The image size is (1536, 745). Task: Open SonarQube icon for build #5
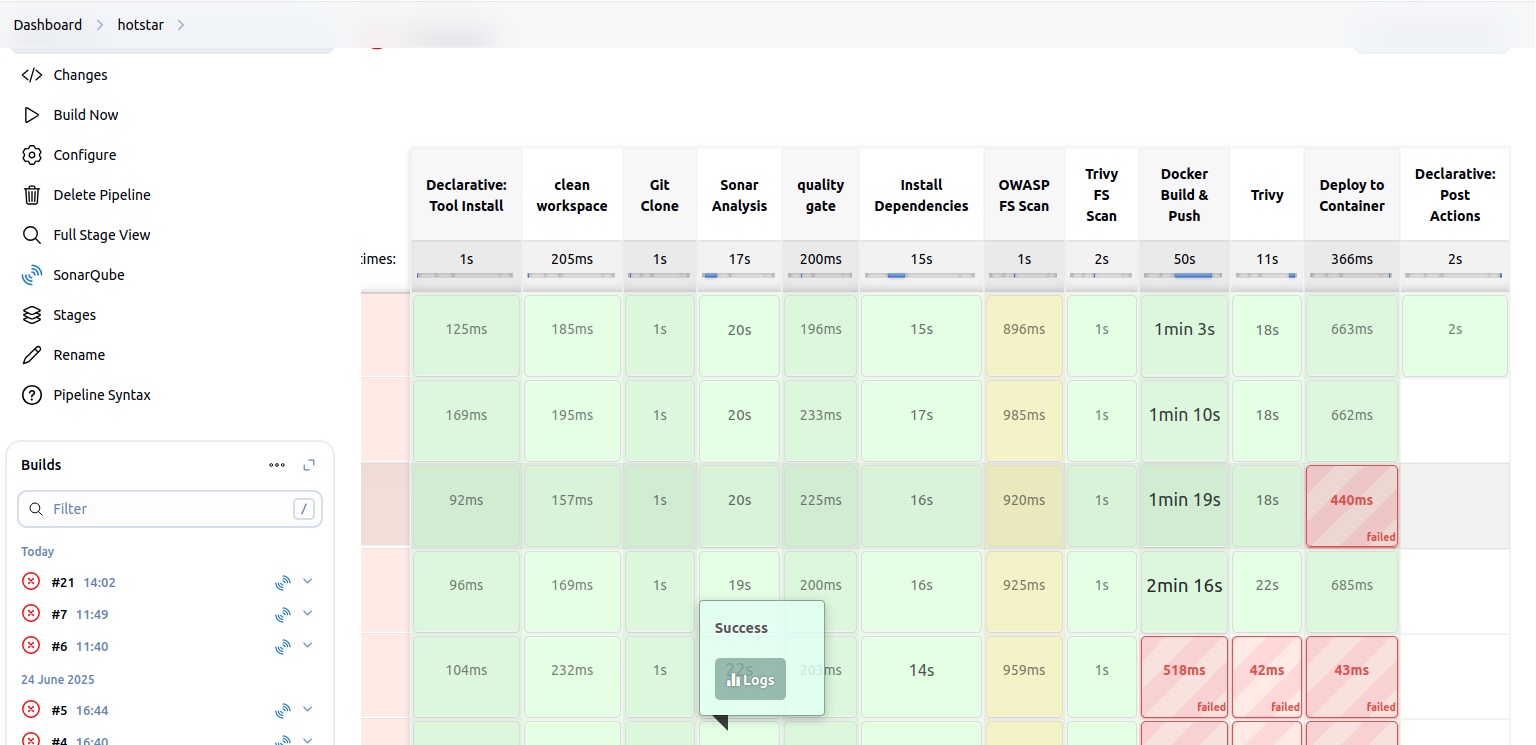point(283,710)
